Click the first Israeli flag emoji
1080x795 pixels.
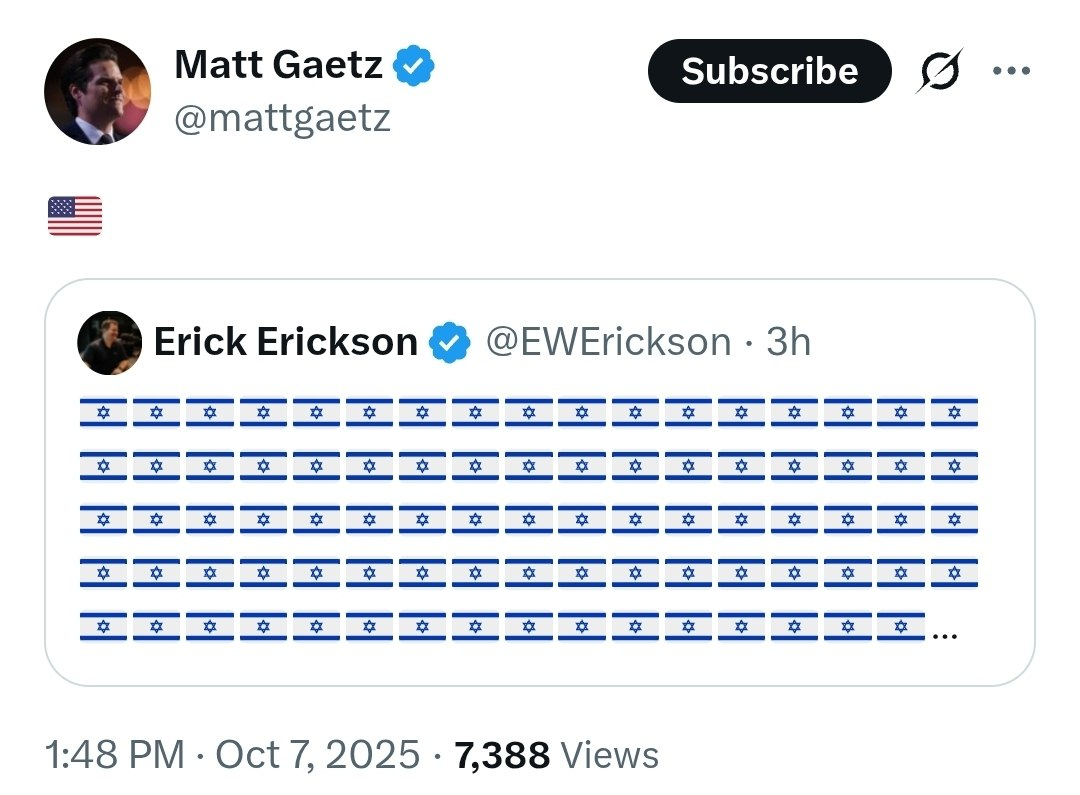click(x=103, y=412)
